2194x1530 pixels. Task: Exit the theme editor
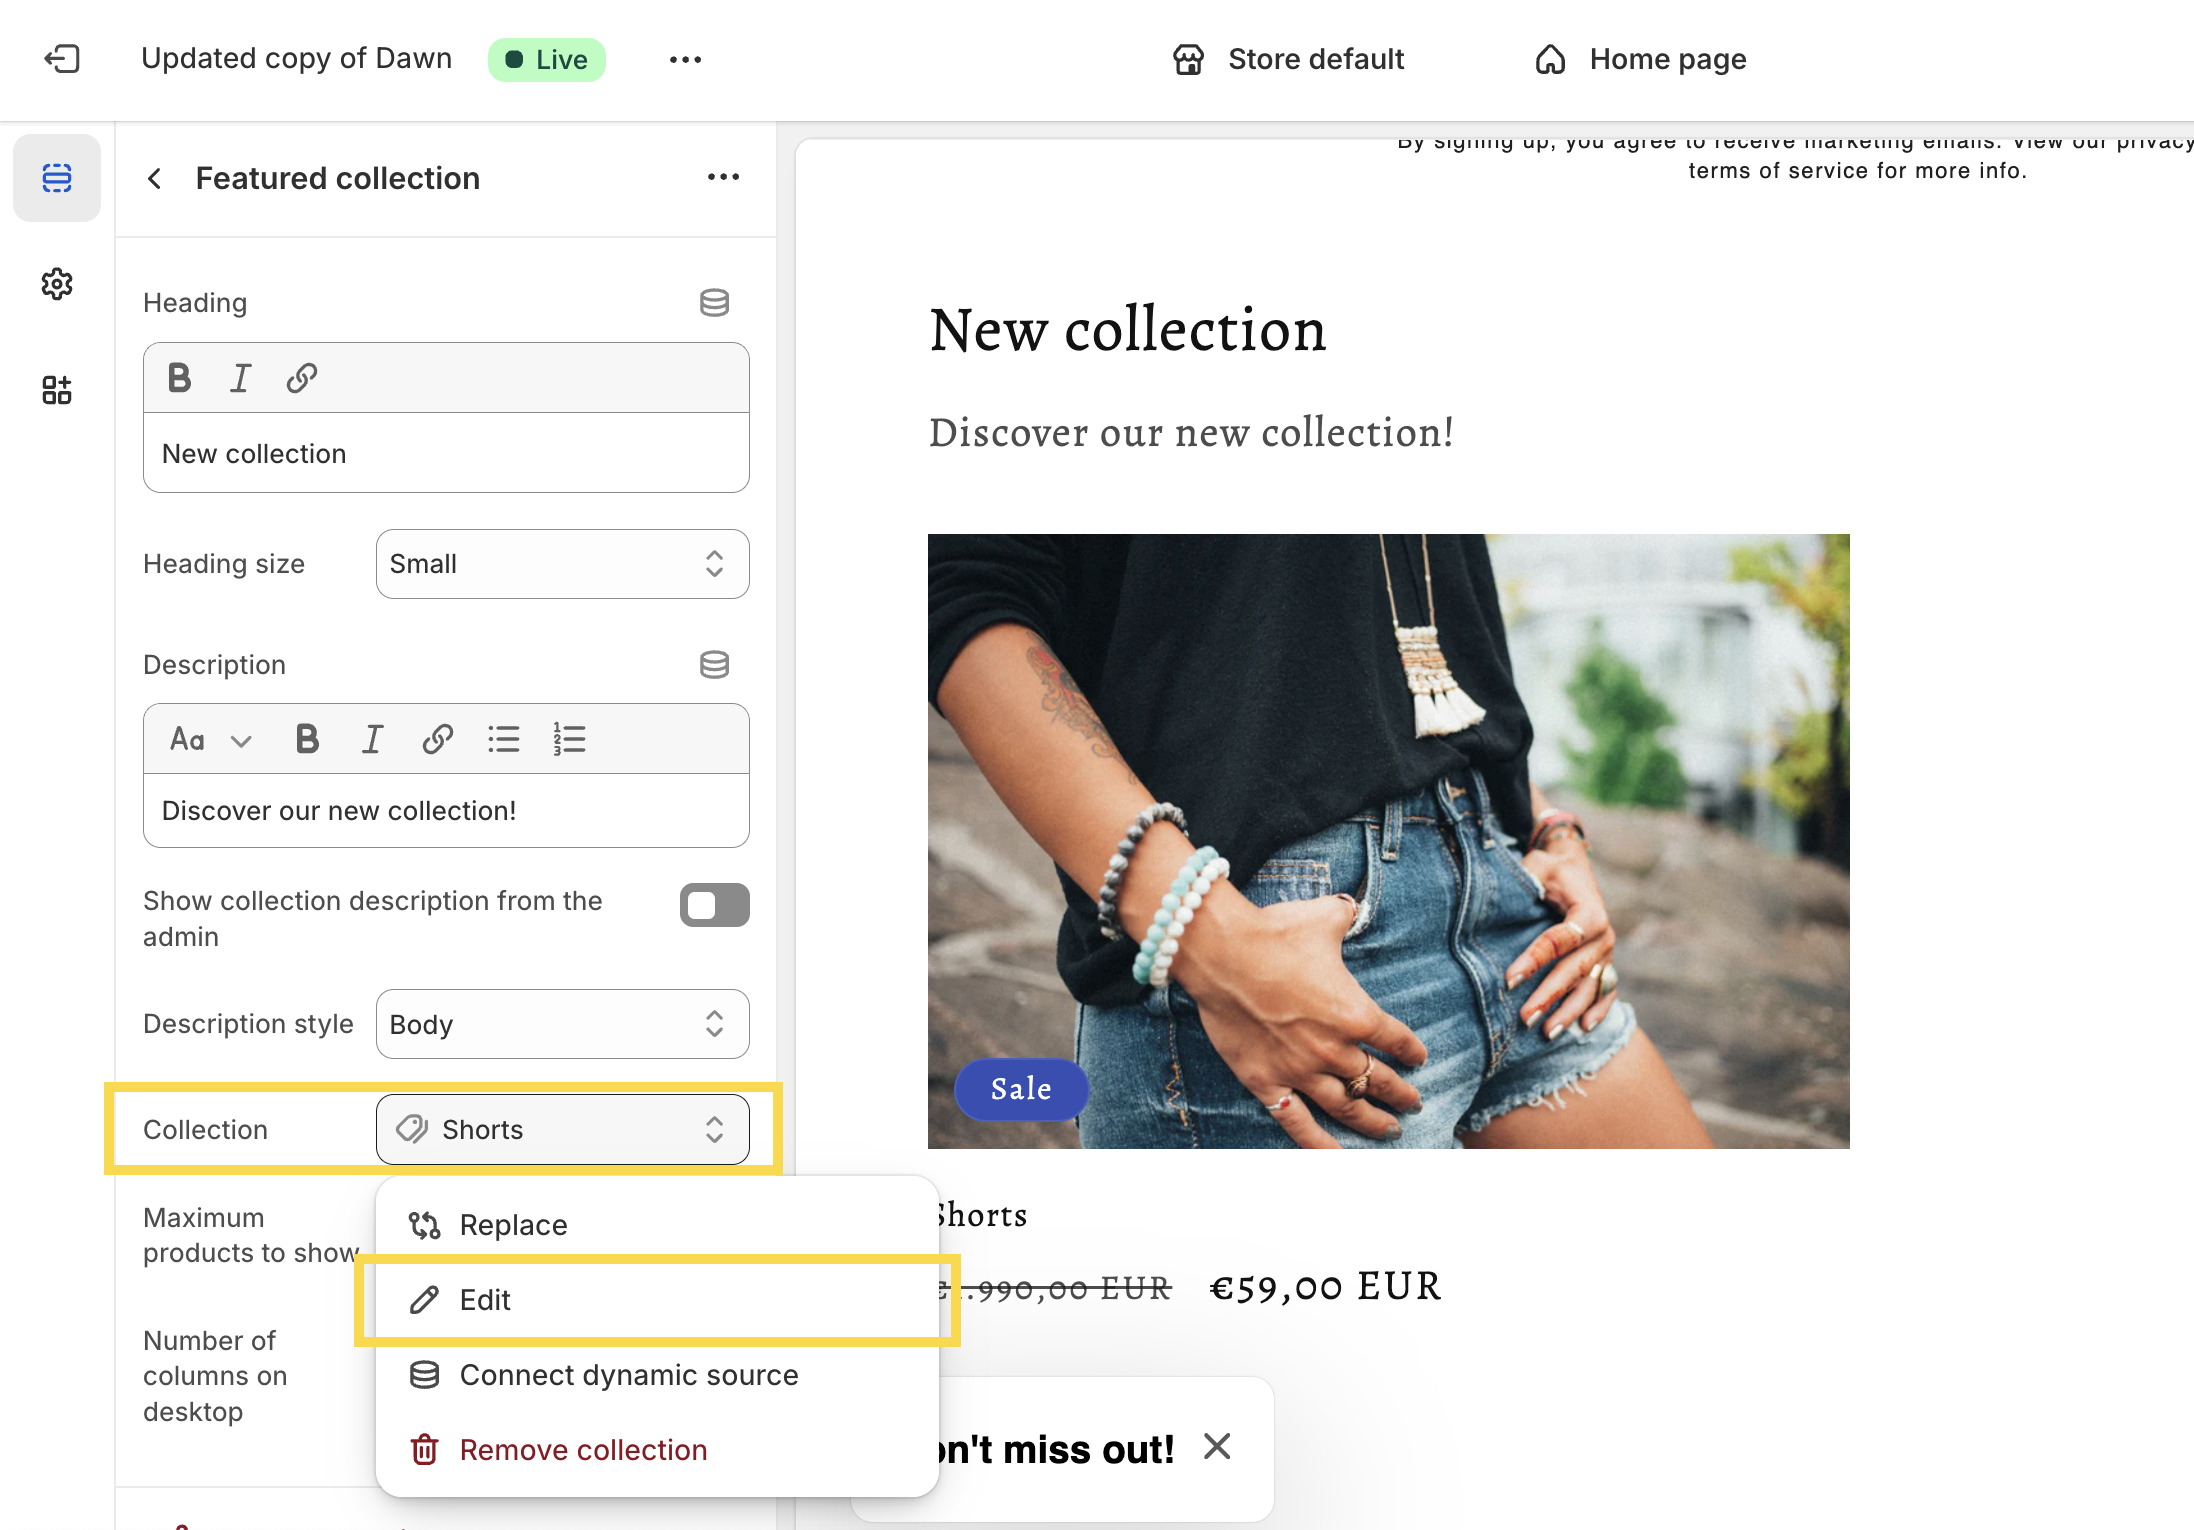[62, 59]
